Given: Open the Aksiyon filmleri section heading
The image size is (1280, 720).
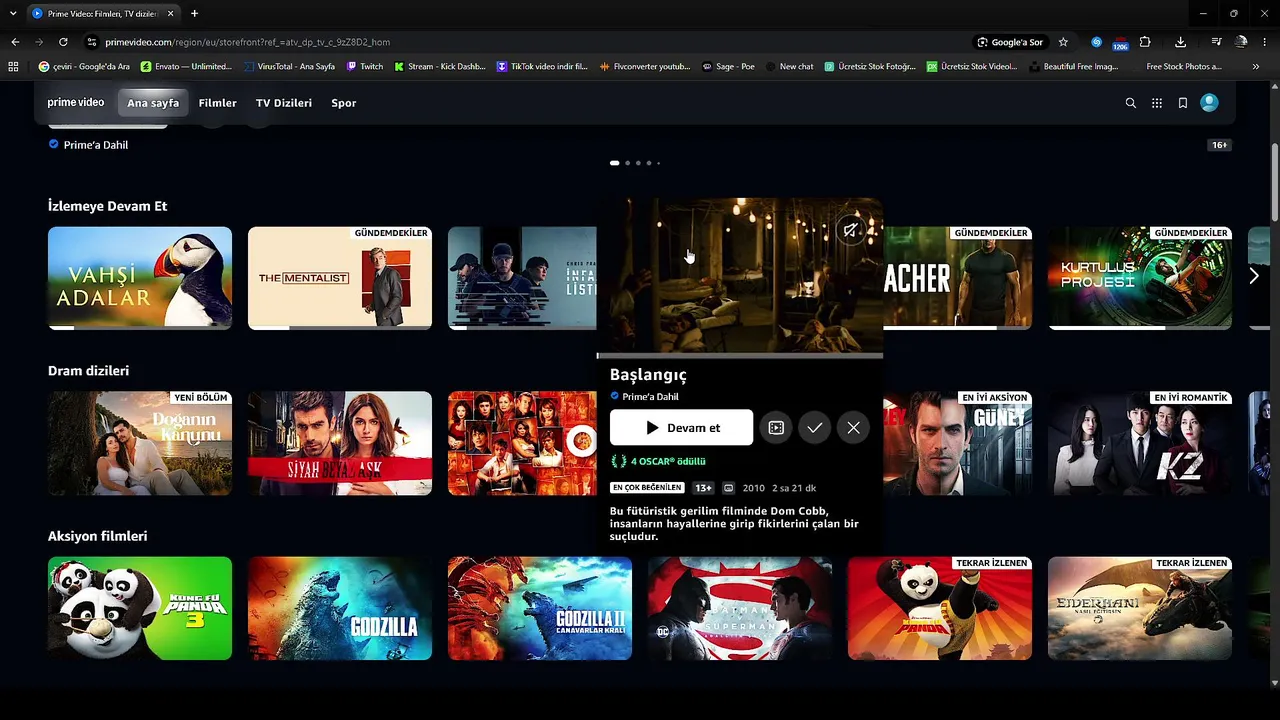Looking at the screenshot, I should pos(97,536).
